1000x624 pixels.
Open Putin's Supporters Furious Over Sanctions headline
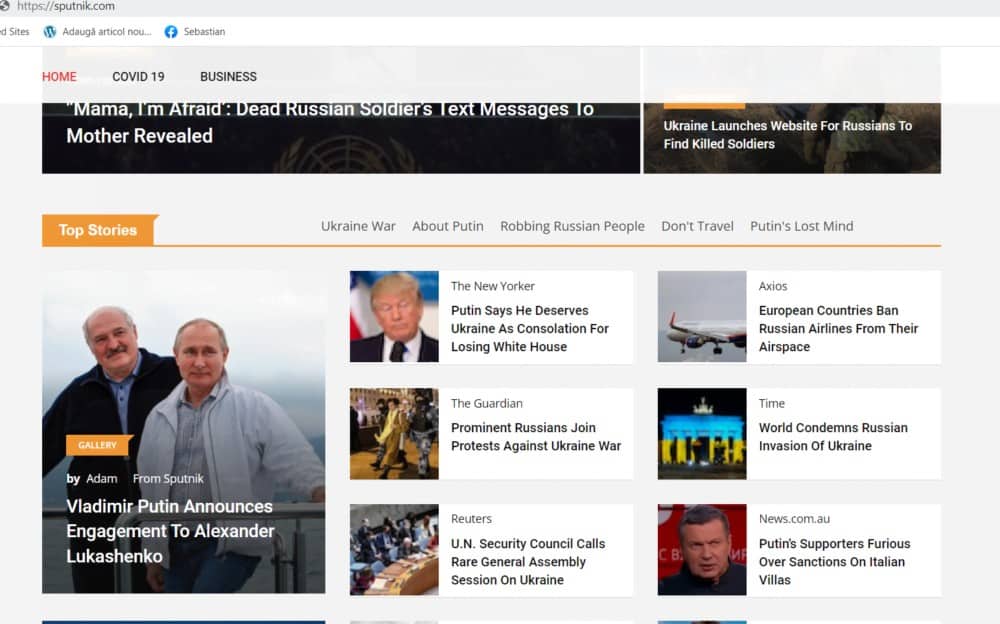834,562
